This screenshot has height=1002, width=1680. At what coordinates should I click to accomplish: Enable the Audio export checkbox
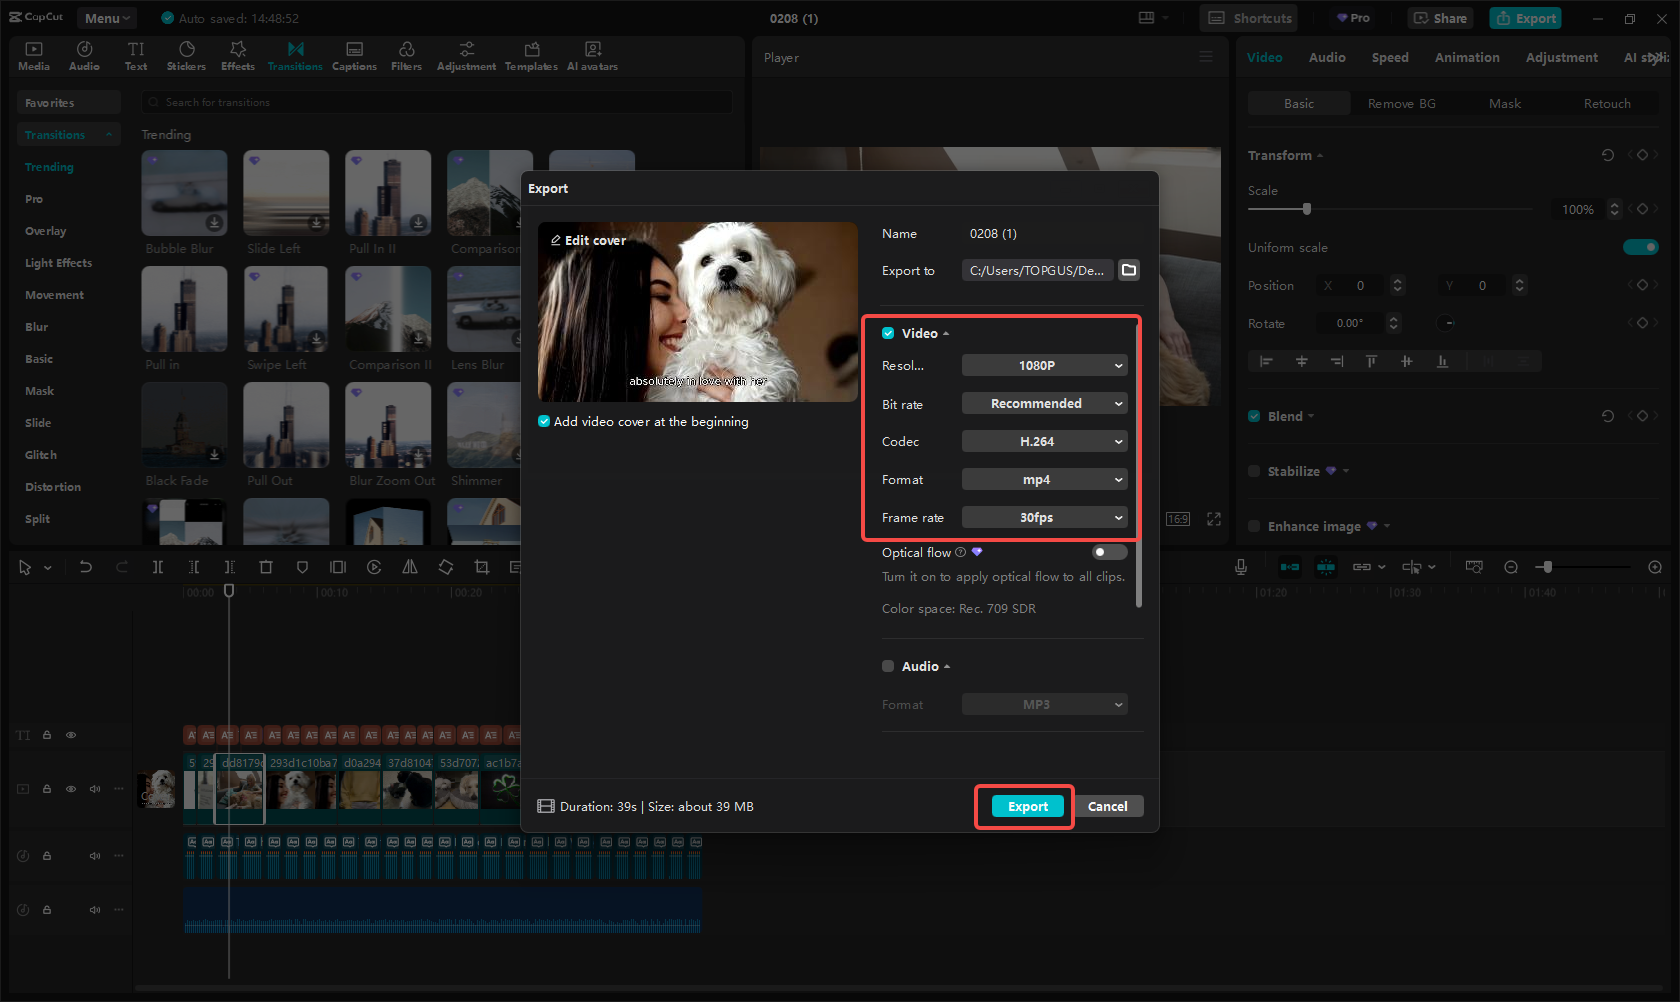tap(887, 665)
